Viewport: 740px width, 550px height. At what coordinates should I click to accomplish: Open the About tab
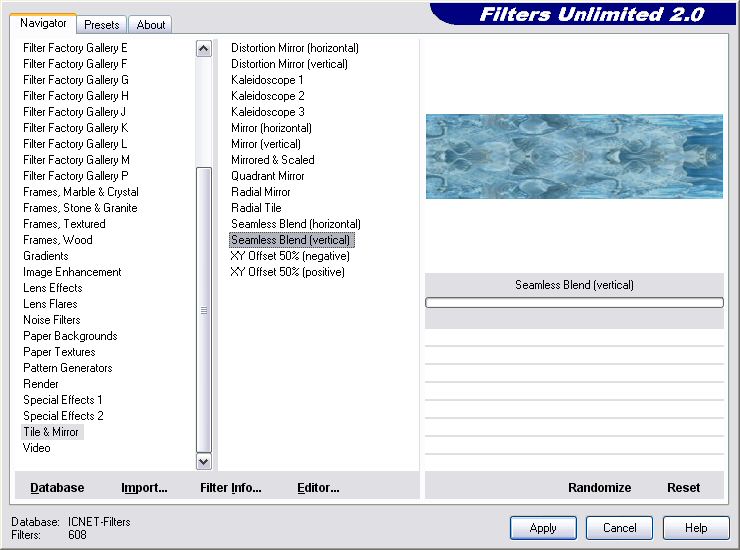pos(151,25)
